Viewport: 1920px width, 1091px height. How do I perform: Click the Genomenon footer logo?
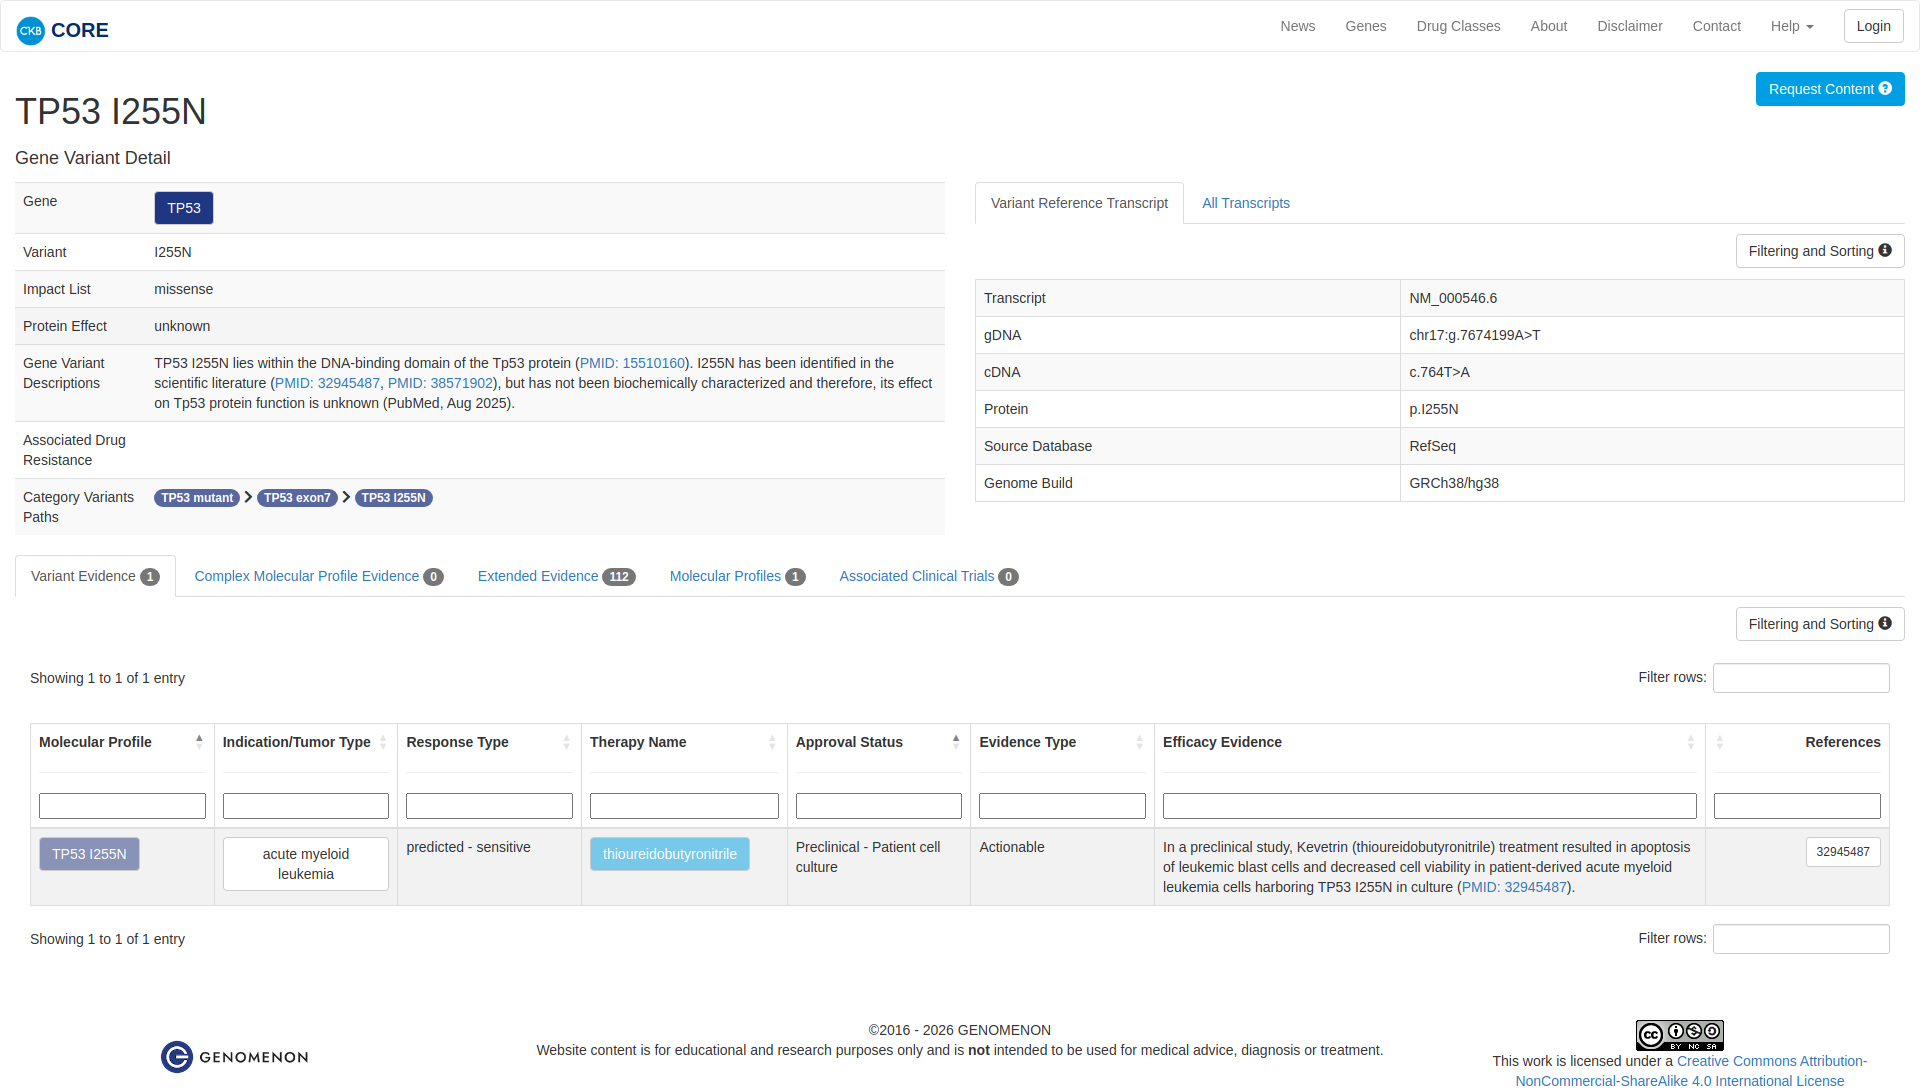(235, 1057)
